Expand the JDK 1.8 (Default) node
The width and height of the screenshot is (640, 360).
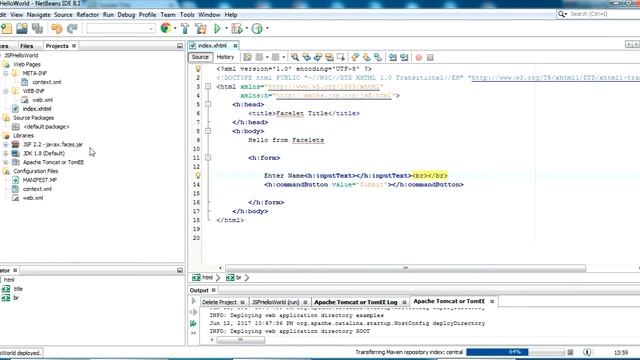(6, 153)
